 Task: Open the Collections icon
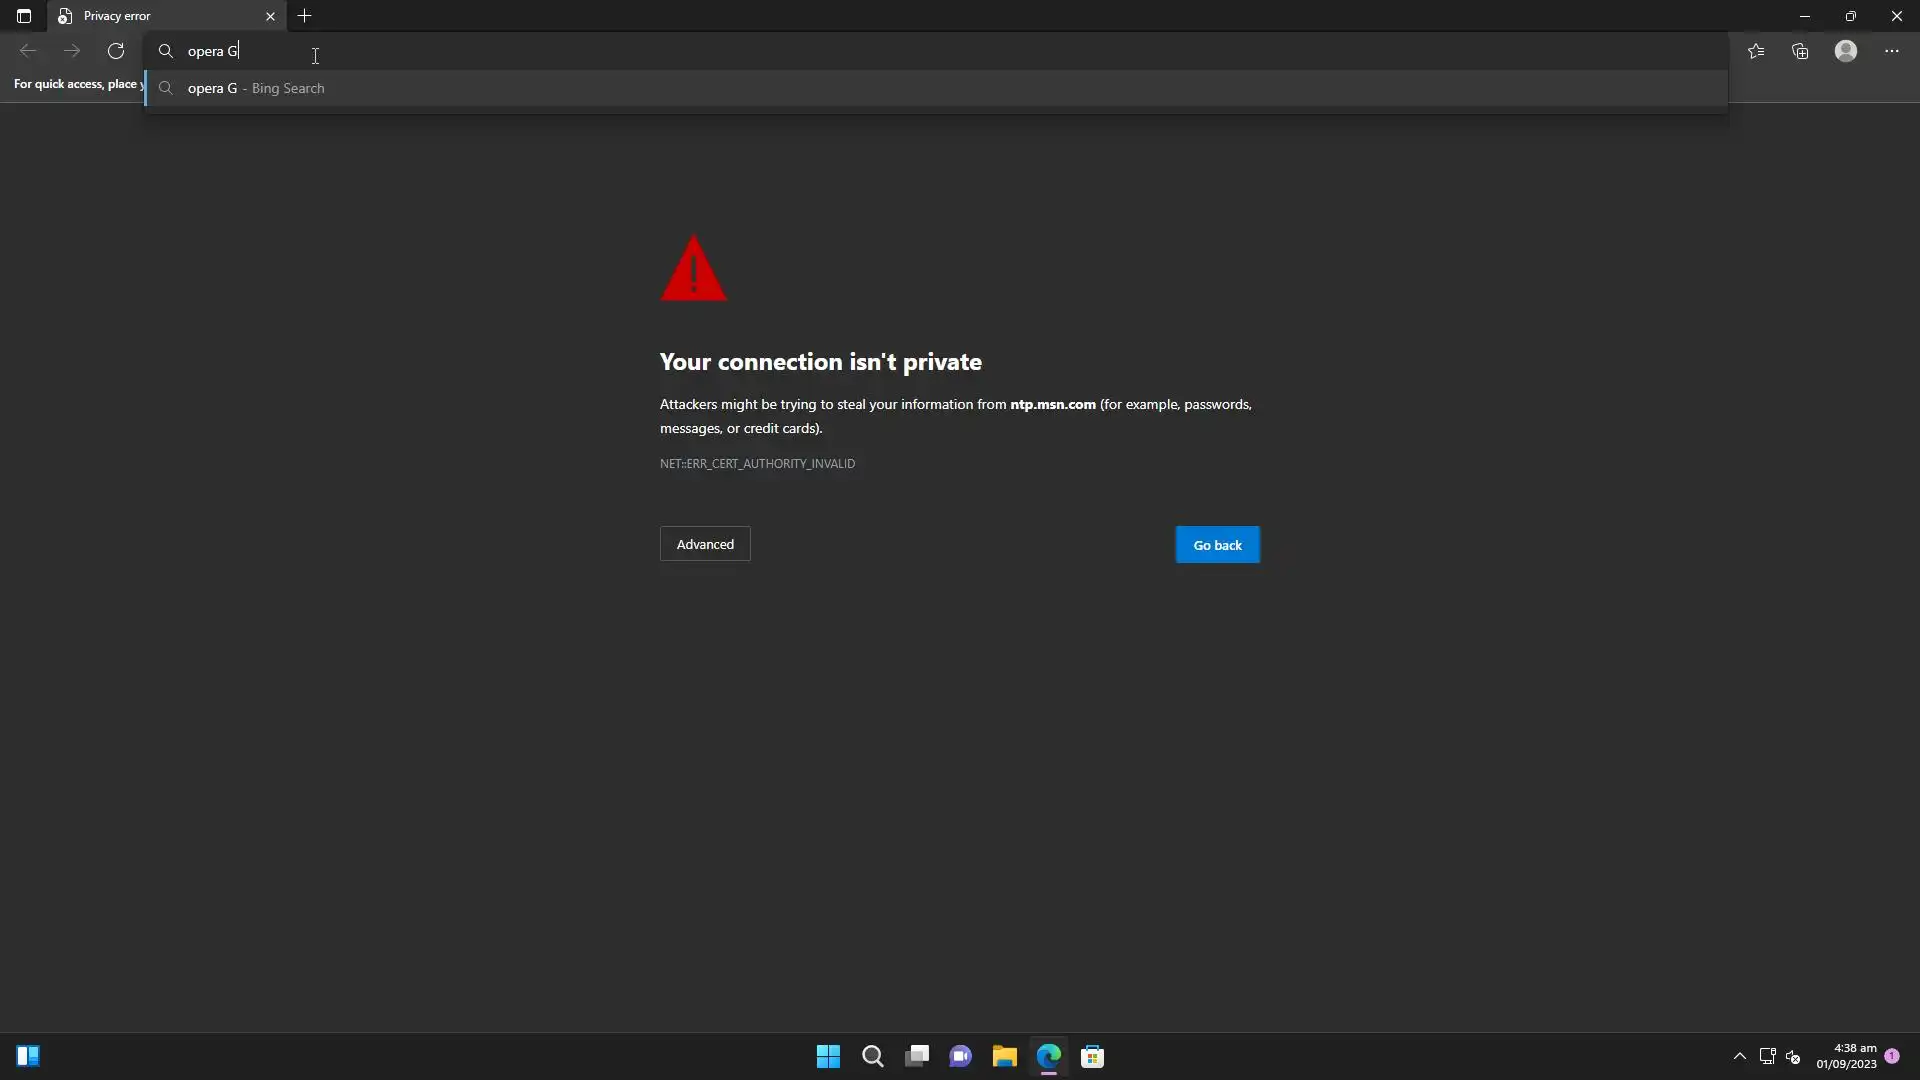[1800, 51]
